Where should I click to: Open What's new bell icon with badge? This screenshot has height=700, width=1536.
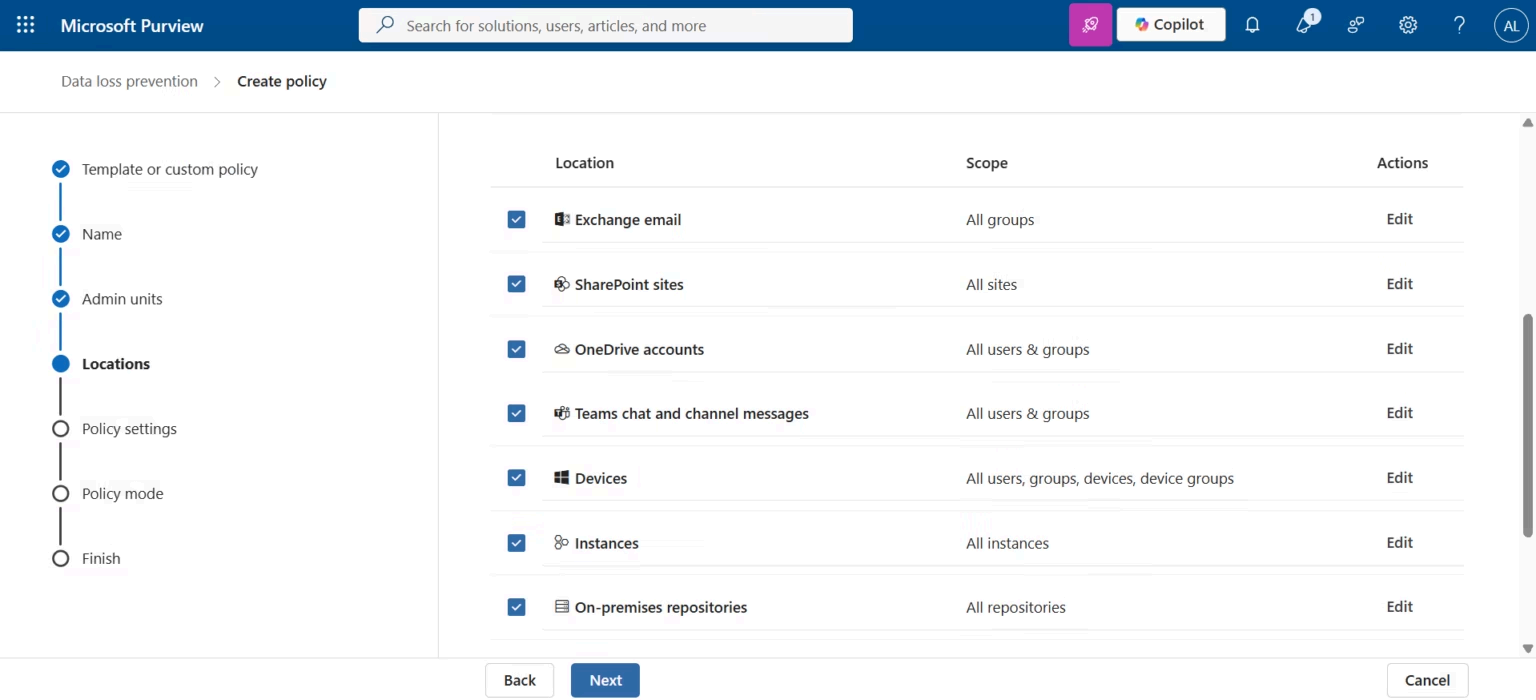pos(1305,24)
